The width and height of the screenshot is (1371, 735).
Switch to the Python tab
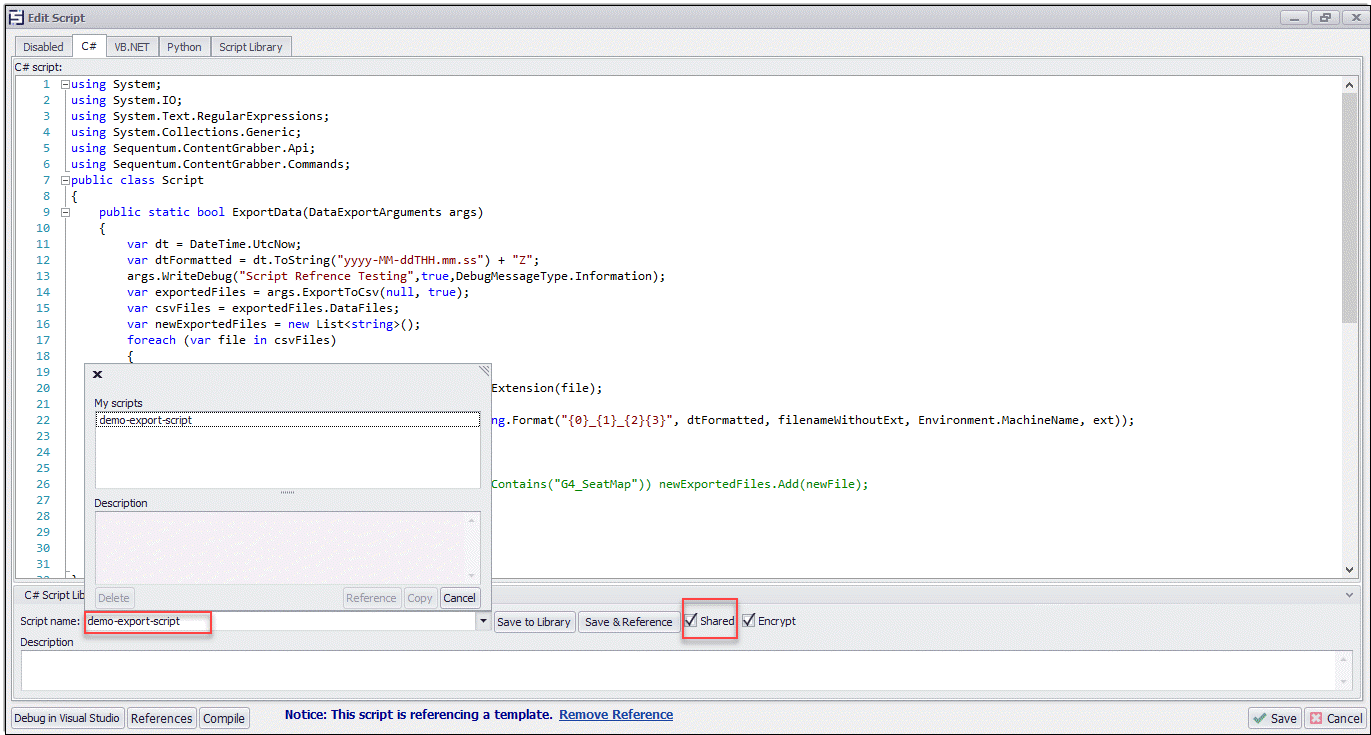click(x=184, y=46)
